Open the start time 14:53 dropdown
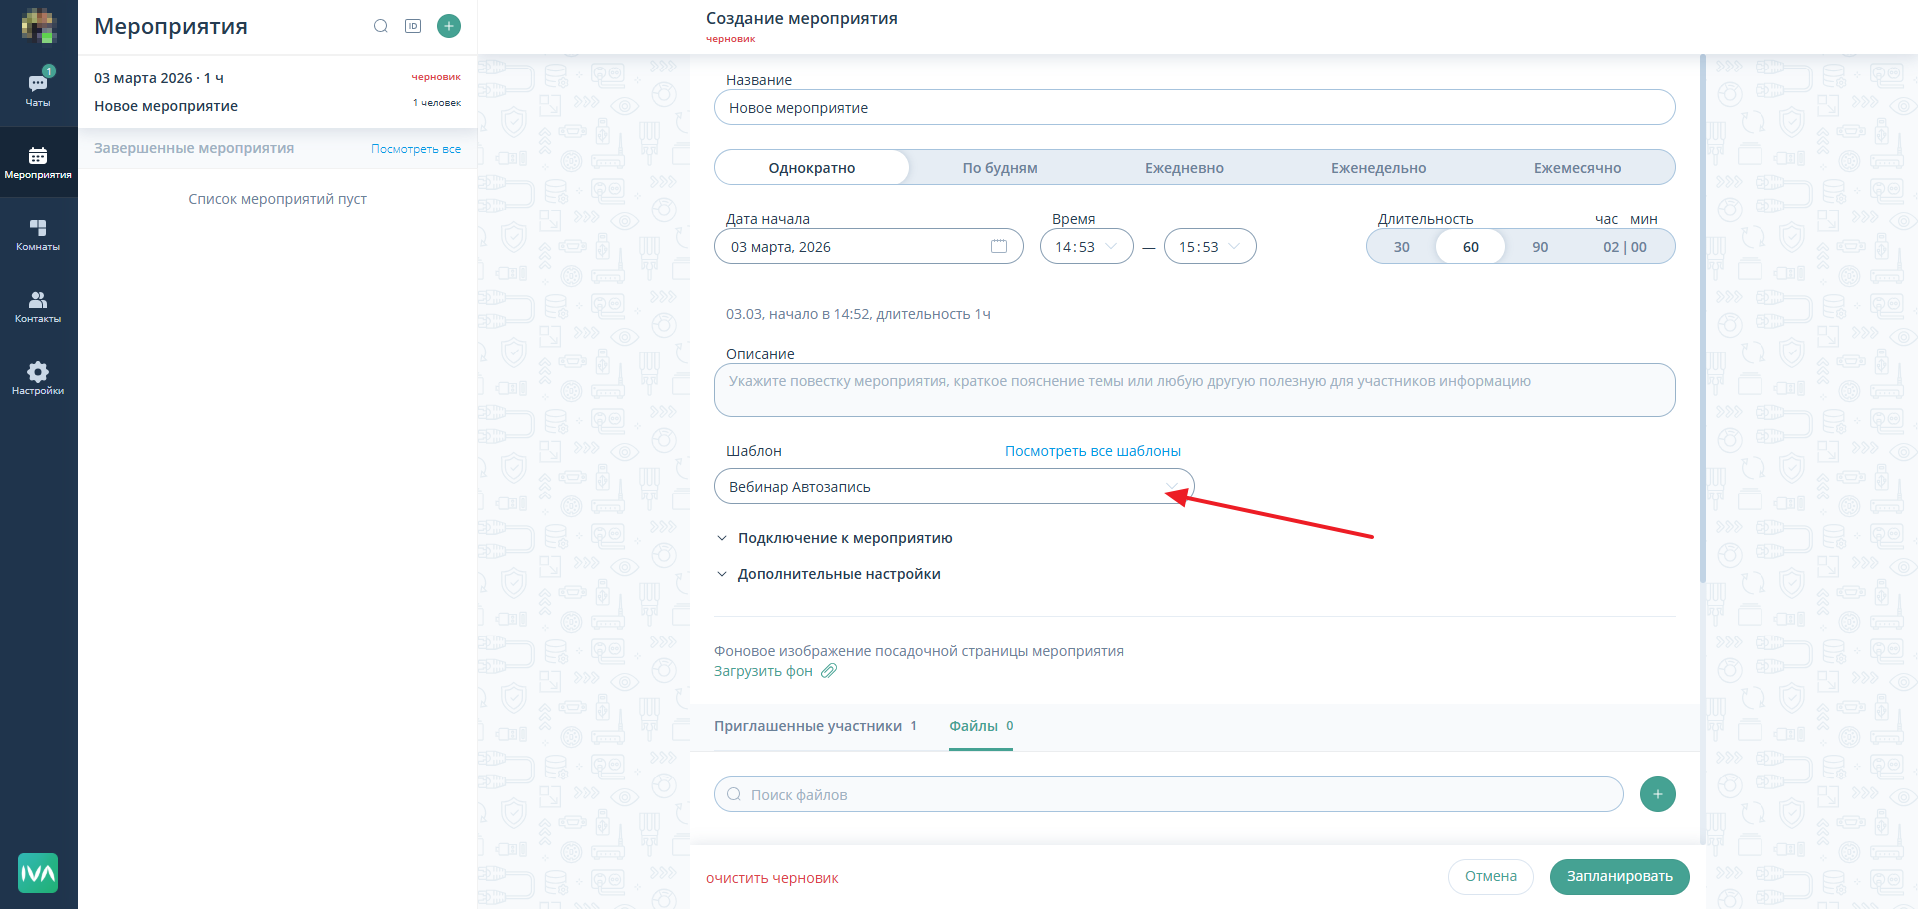This screenshot has height=909, width=1918. (1086, 247)
